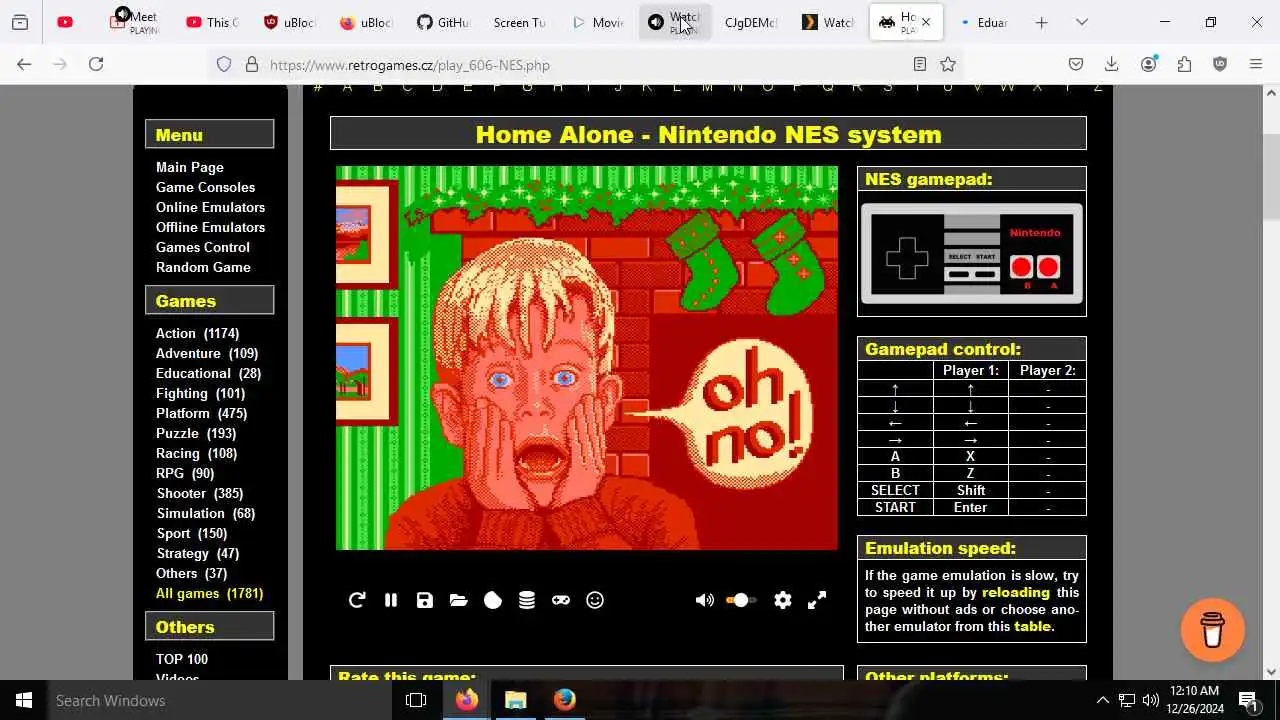Show site security padlock info
Screen dimensions: 1280x720
[x=252, y=64]
